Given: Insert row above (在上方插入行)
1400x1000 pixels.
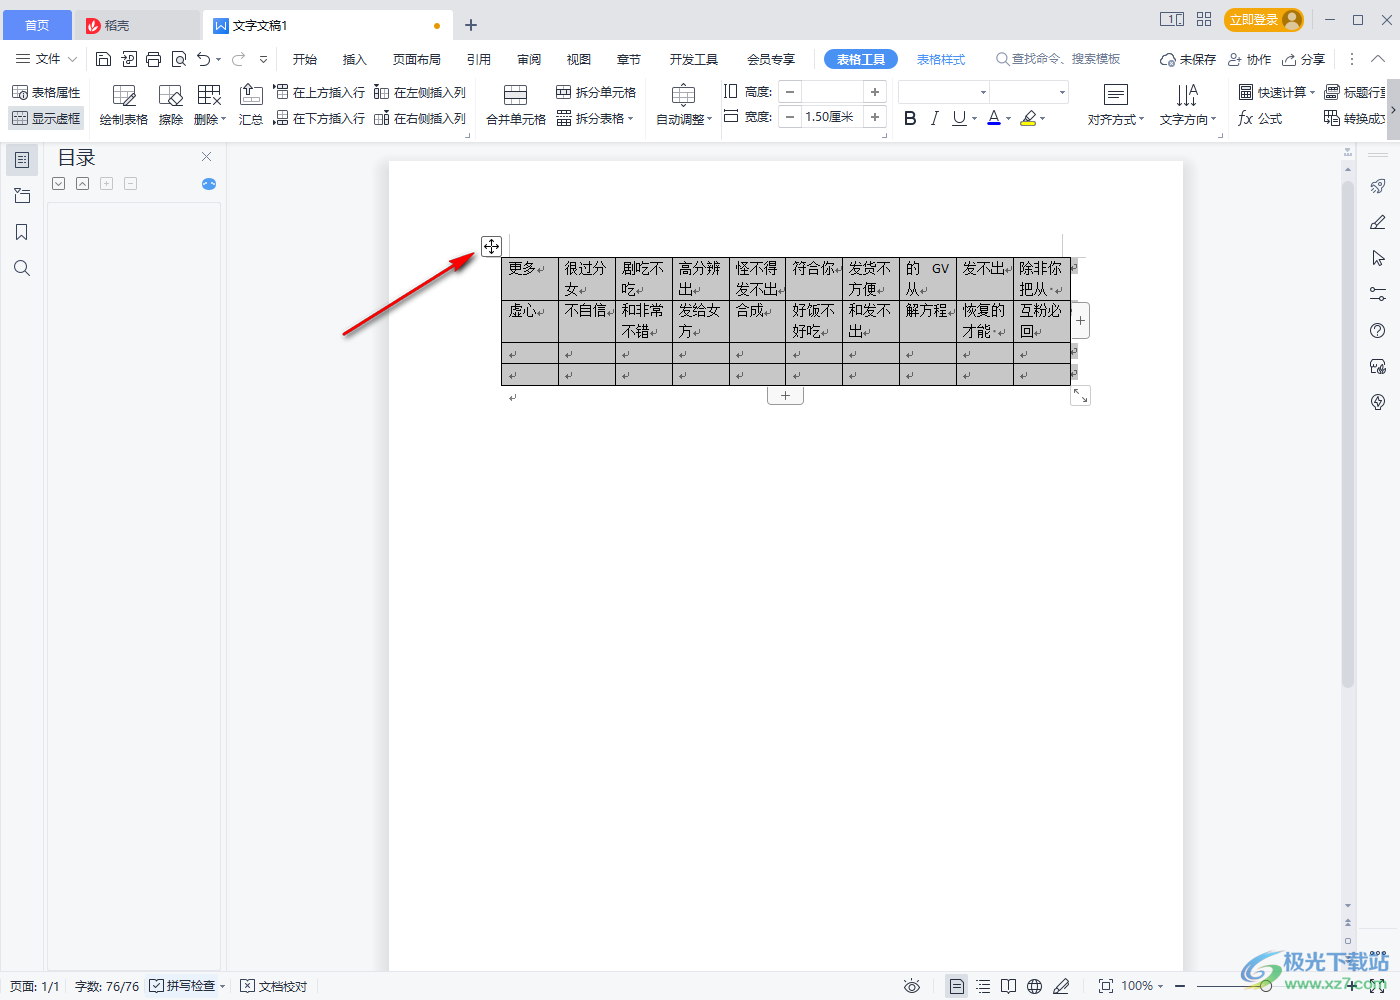Looking at the screenshot, I should (x=320, y=92).
